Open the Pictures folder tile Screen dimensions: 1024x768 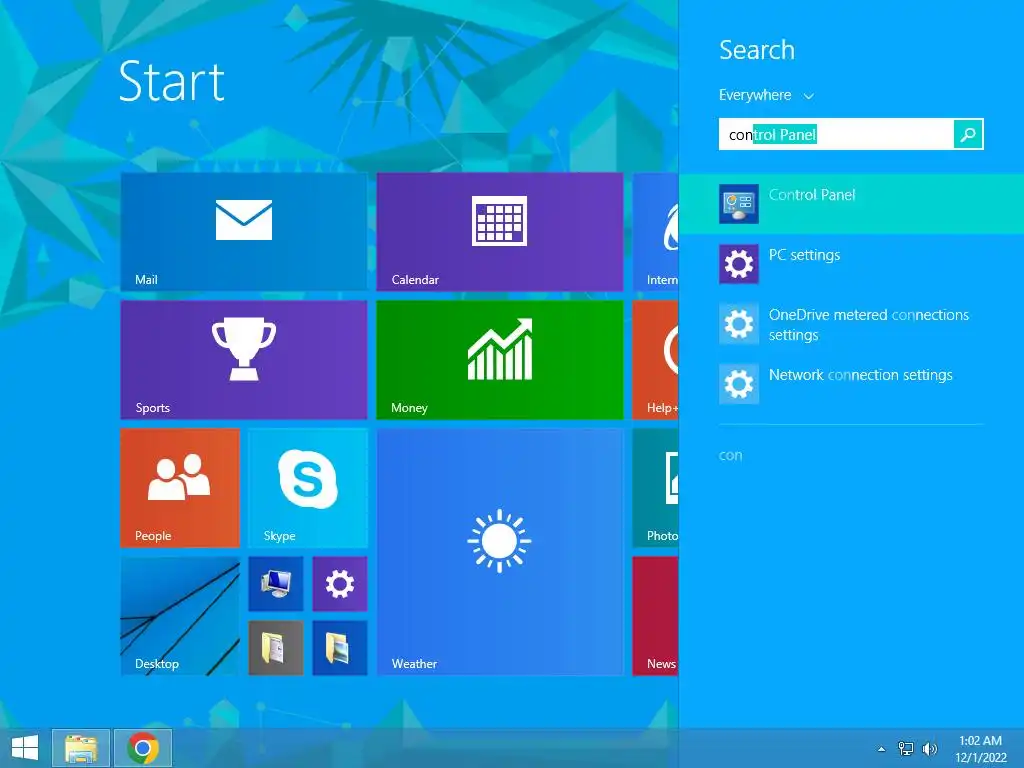tap(340, 647)
